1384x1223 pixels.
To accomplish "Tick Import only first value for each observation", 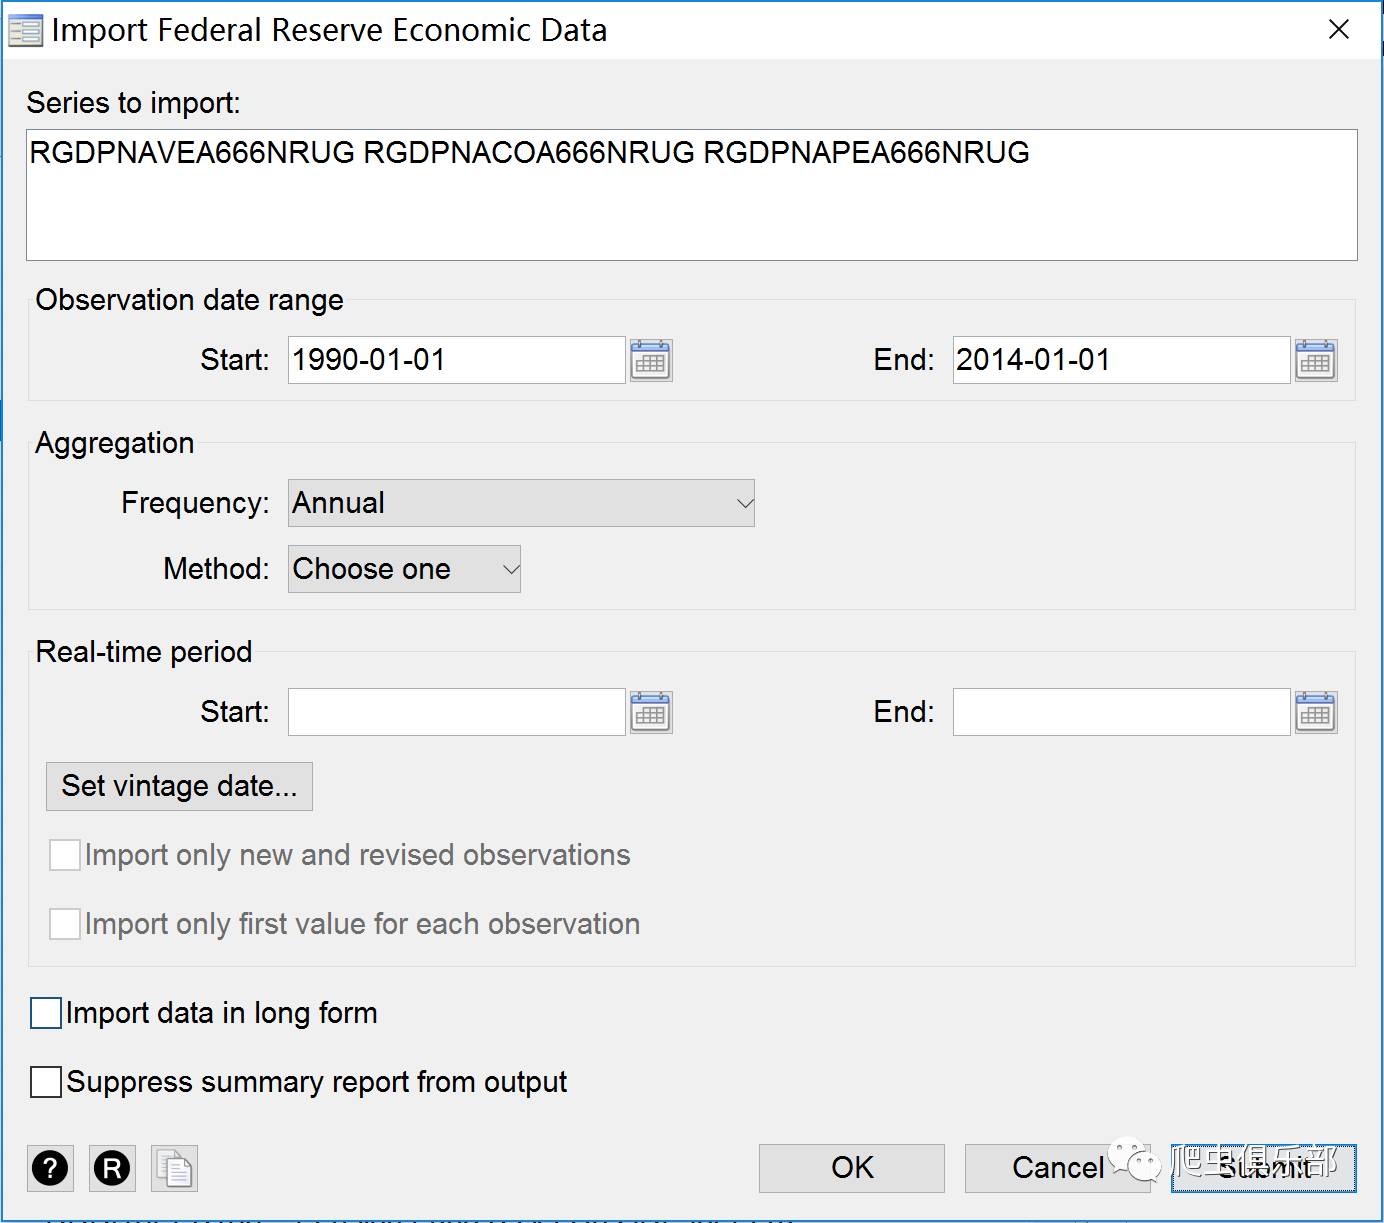I will [65, 924].
